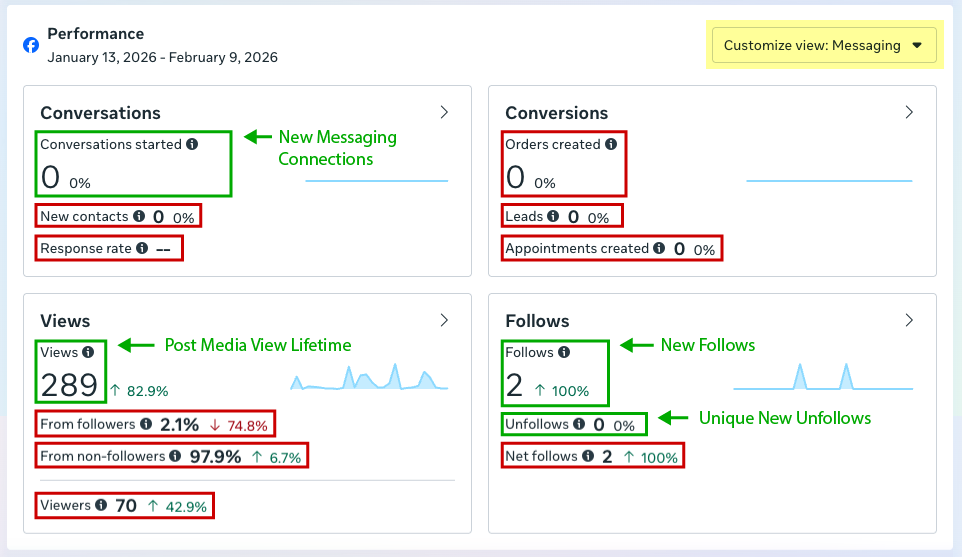Open the Views card arrow
This screenshot has width=962, height=557.
444,320
